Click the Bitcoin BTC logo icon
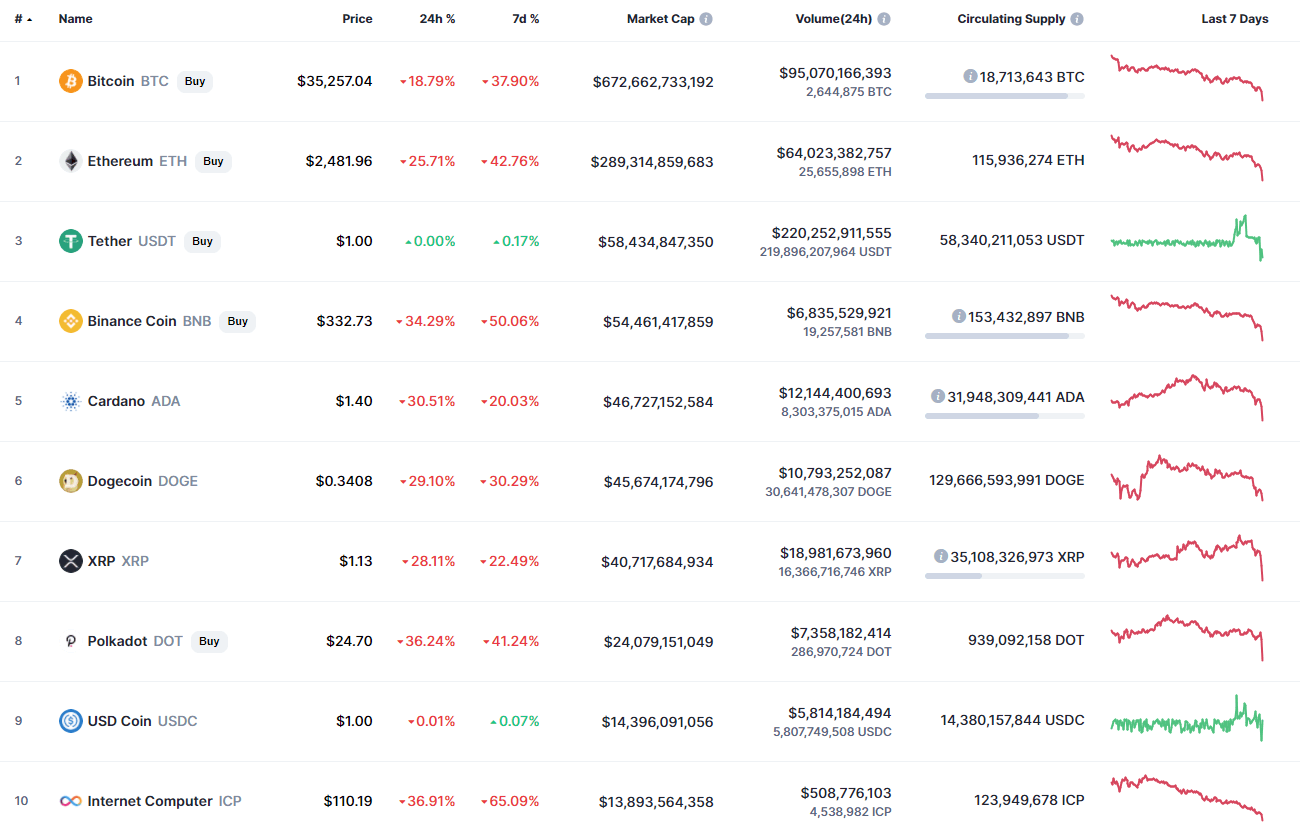Screen dimensions: 1300x836 coord(69,81)
